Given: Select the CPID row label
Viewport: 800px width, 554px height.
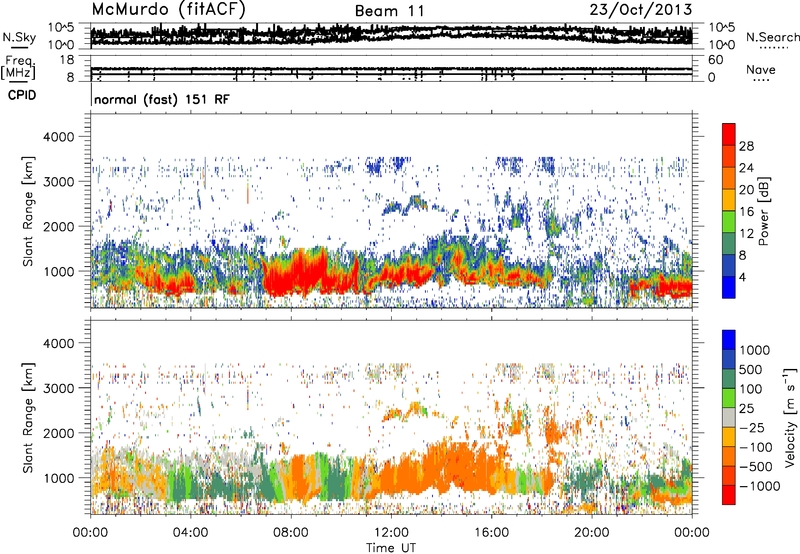Looking at the screenshot, I should (22, 95).
